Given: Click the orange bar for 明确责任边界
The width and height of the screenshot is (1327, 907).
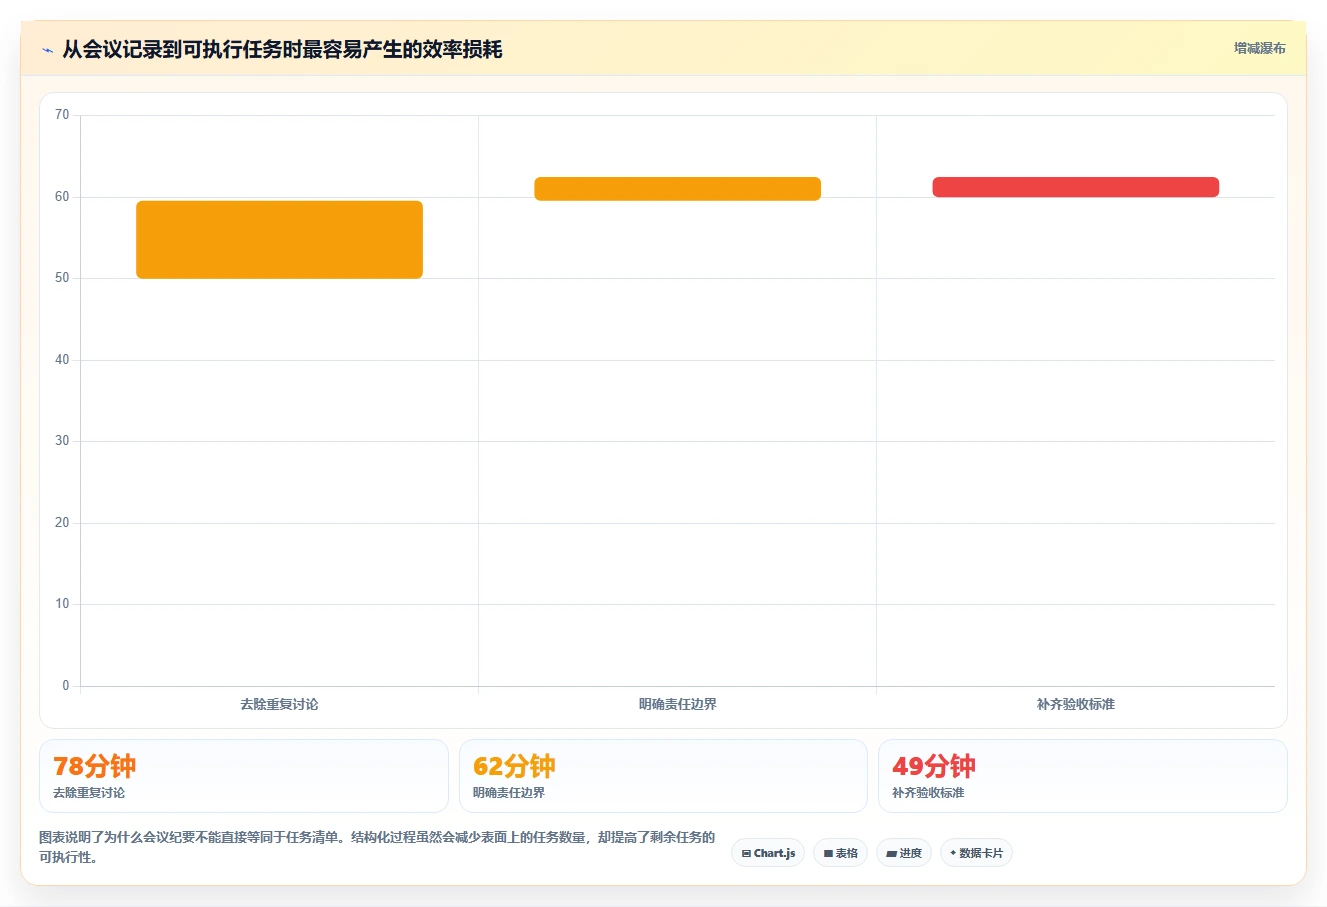Looking at the screenshot, I should tap(677, 189).
